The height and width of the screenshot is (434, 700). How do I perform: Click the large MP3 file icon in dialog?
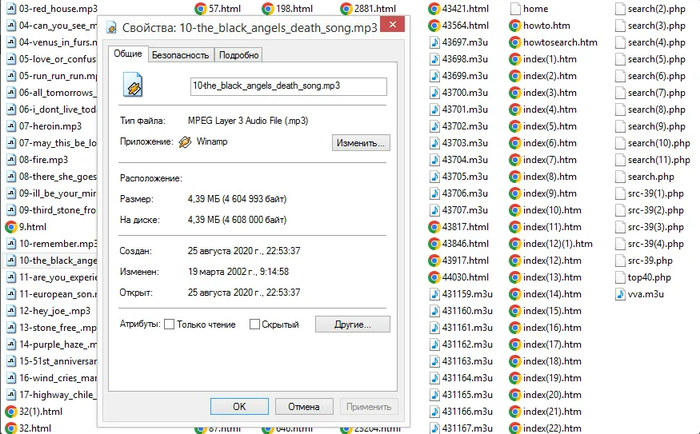[133, 87]
